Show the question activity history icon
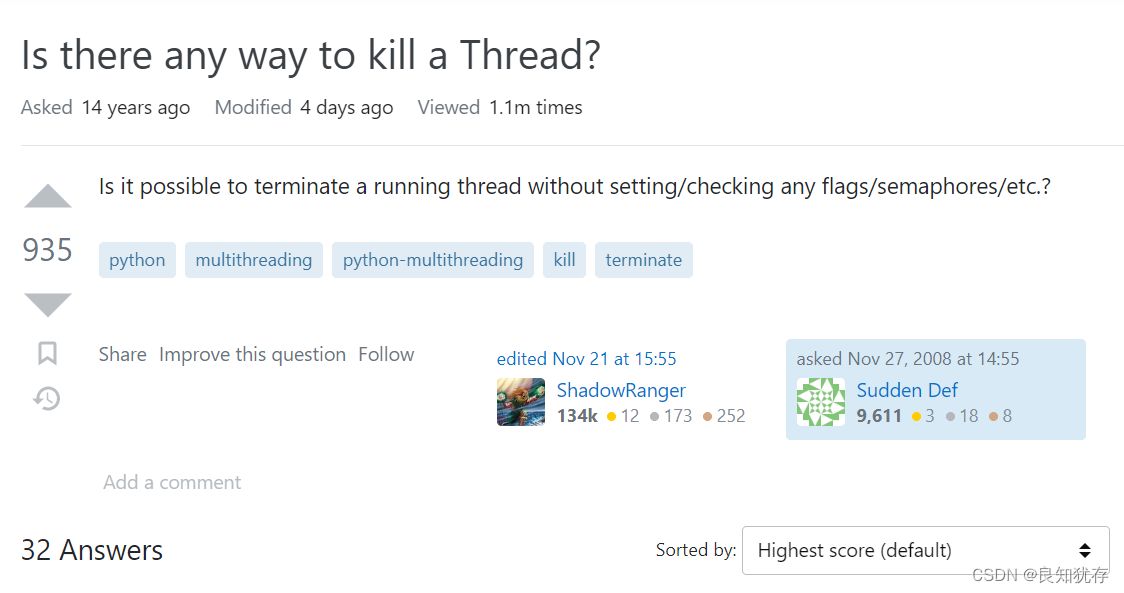 (47, 399)
